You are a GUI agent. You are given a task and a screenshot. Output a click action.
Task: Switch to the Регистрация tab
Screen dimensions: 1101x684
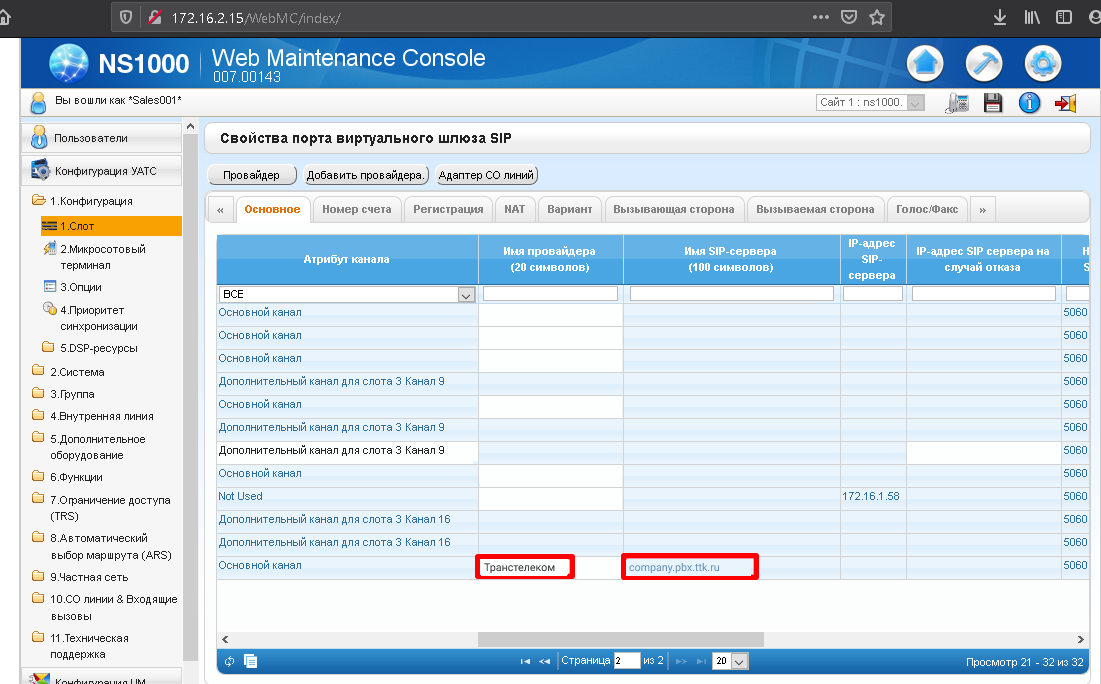click(448, 209)
